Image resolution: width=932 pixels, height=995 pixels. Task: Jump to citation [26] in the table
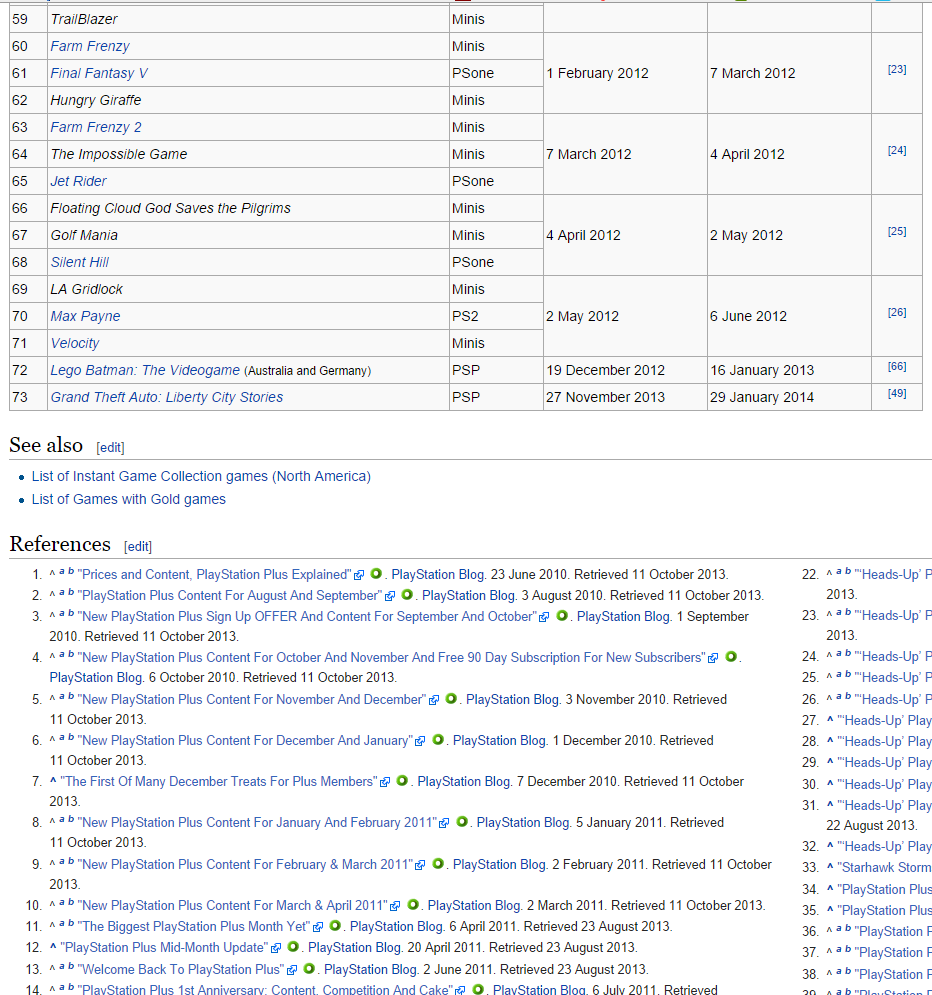coord(896,312)
